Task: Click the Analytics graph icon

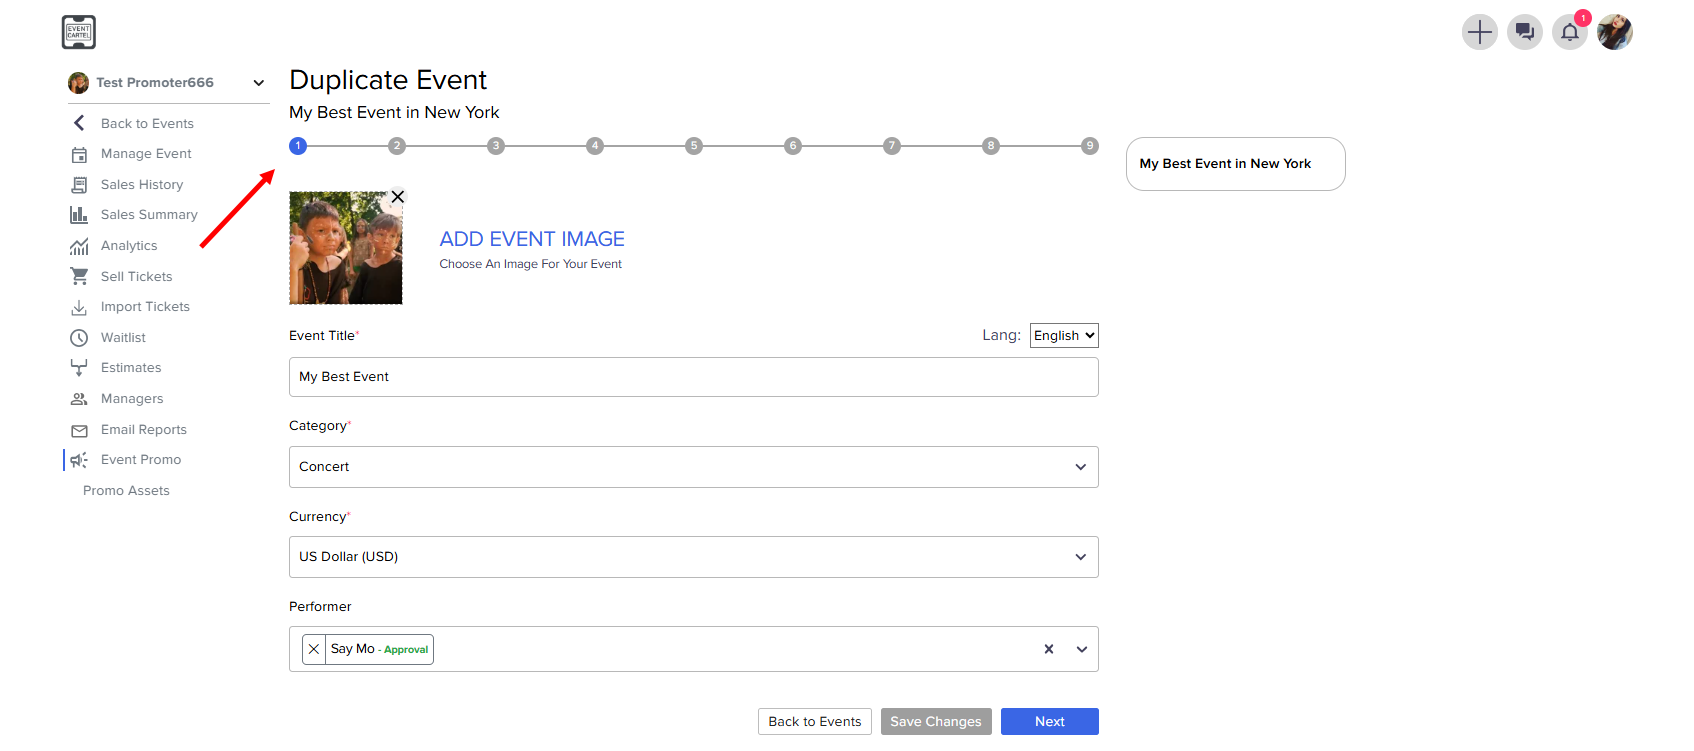Action: (x=79, y=246)
